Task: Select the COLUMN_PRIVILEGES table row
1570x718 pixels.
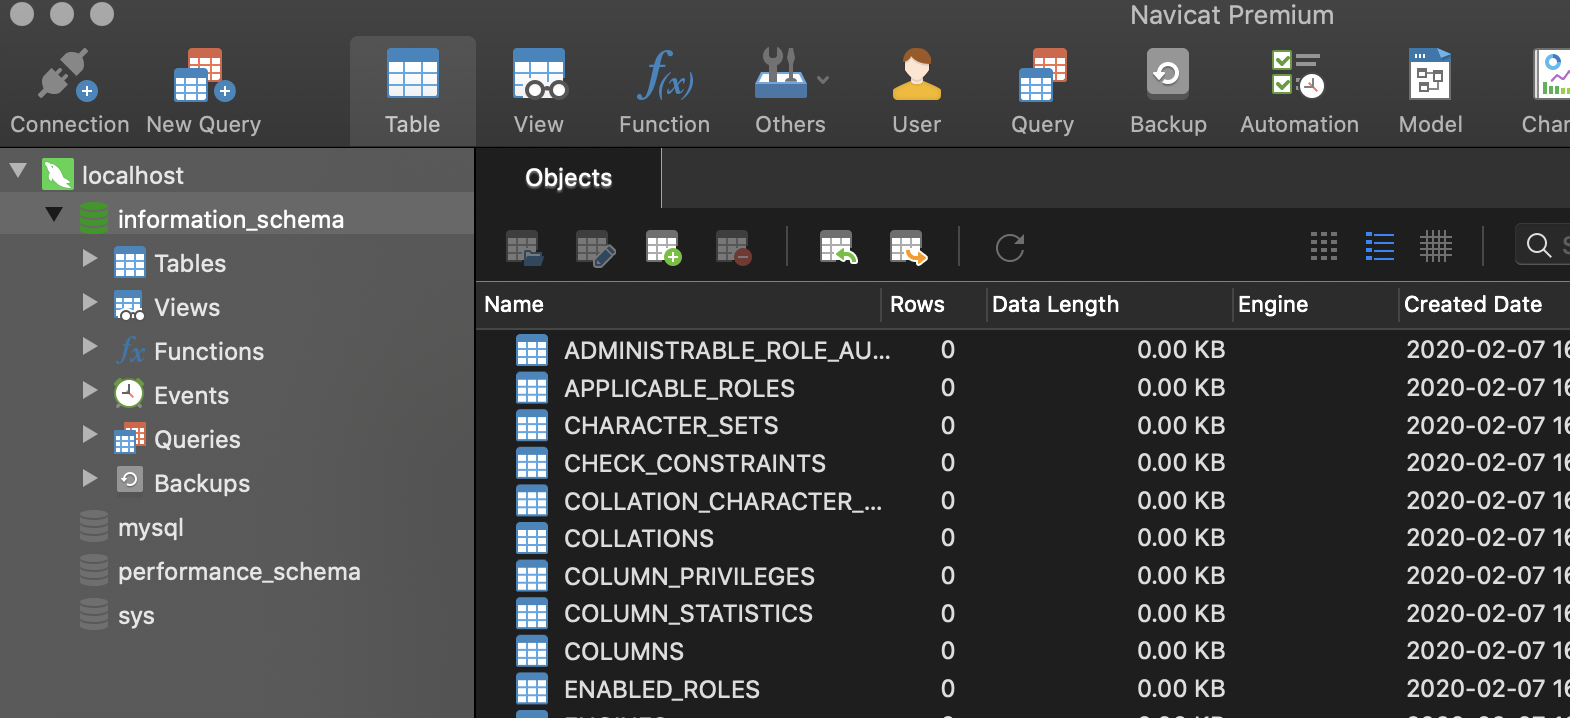Action: (689, 577)
